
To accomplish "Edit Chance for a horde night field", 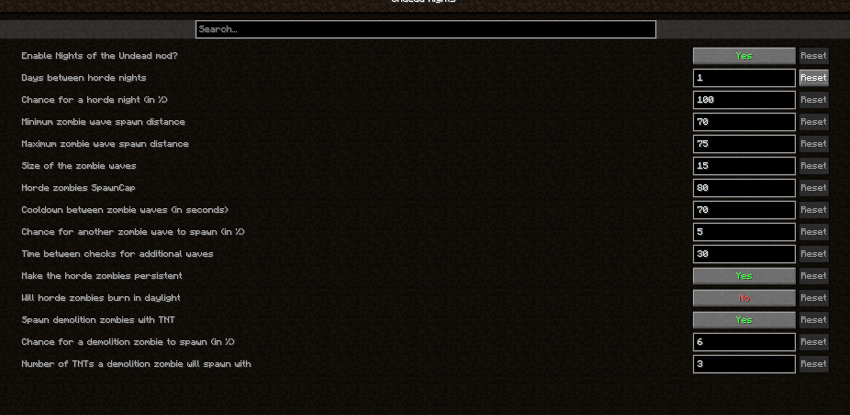I will tap(743, 100).
